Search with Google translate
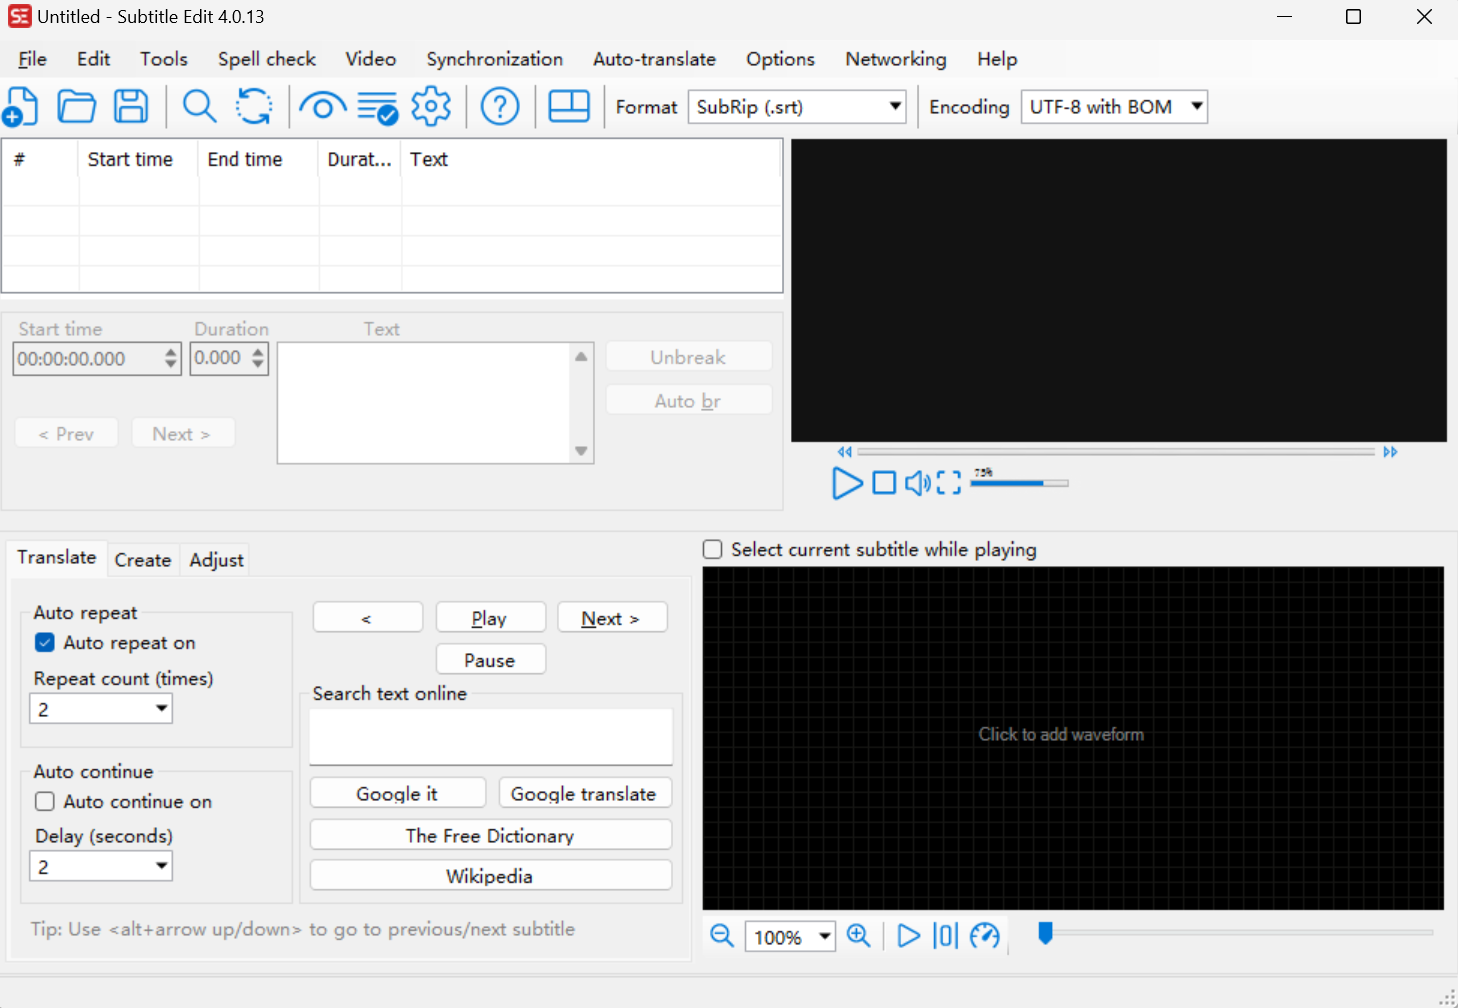 [x=585, y=793]
